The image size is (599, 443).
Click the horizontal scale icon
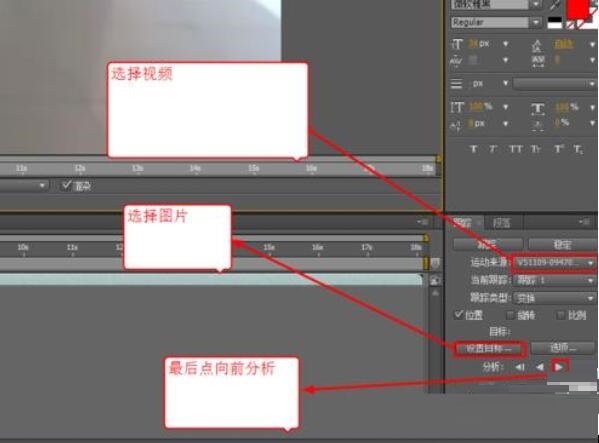click(x=538, y=108)
